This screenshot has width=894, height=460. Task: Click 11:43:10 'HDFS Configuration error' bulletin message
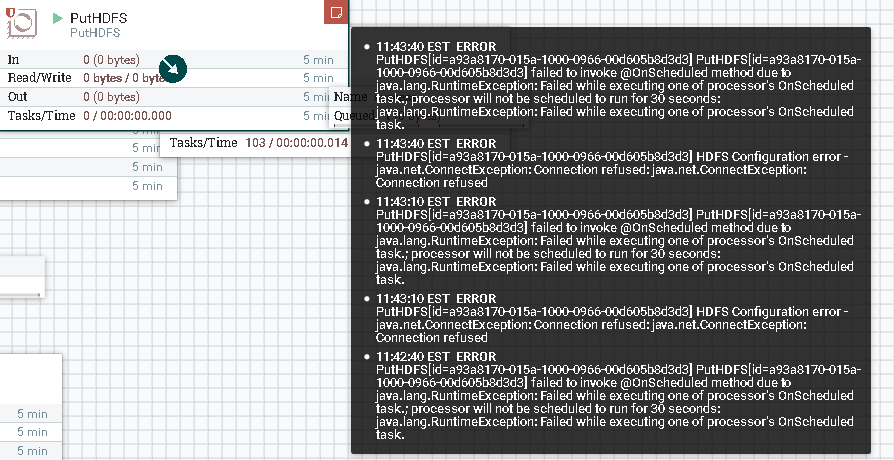[x=612, y=324]
